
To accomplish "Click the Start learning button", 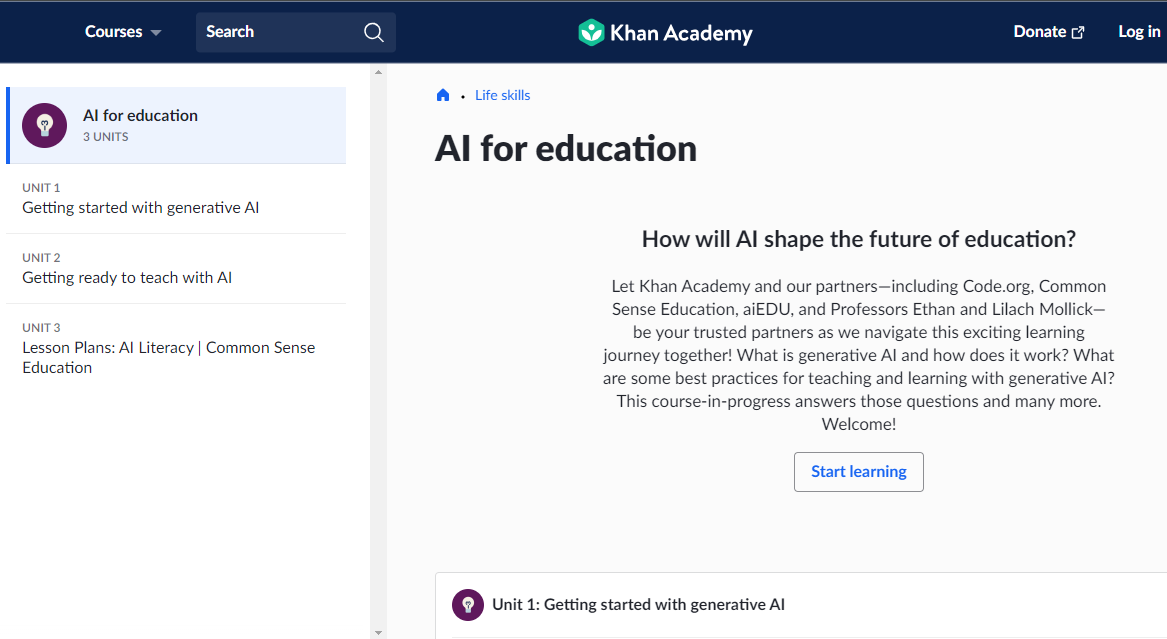I will pyautogui.click(x=858, y=472).
